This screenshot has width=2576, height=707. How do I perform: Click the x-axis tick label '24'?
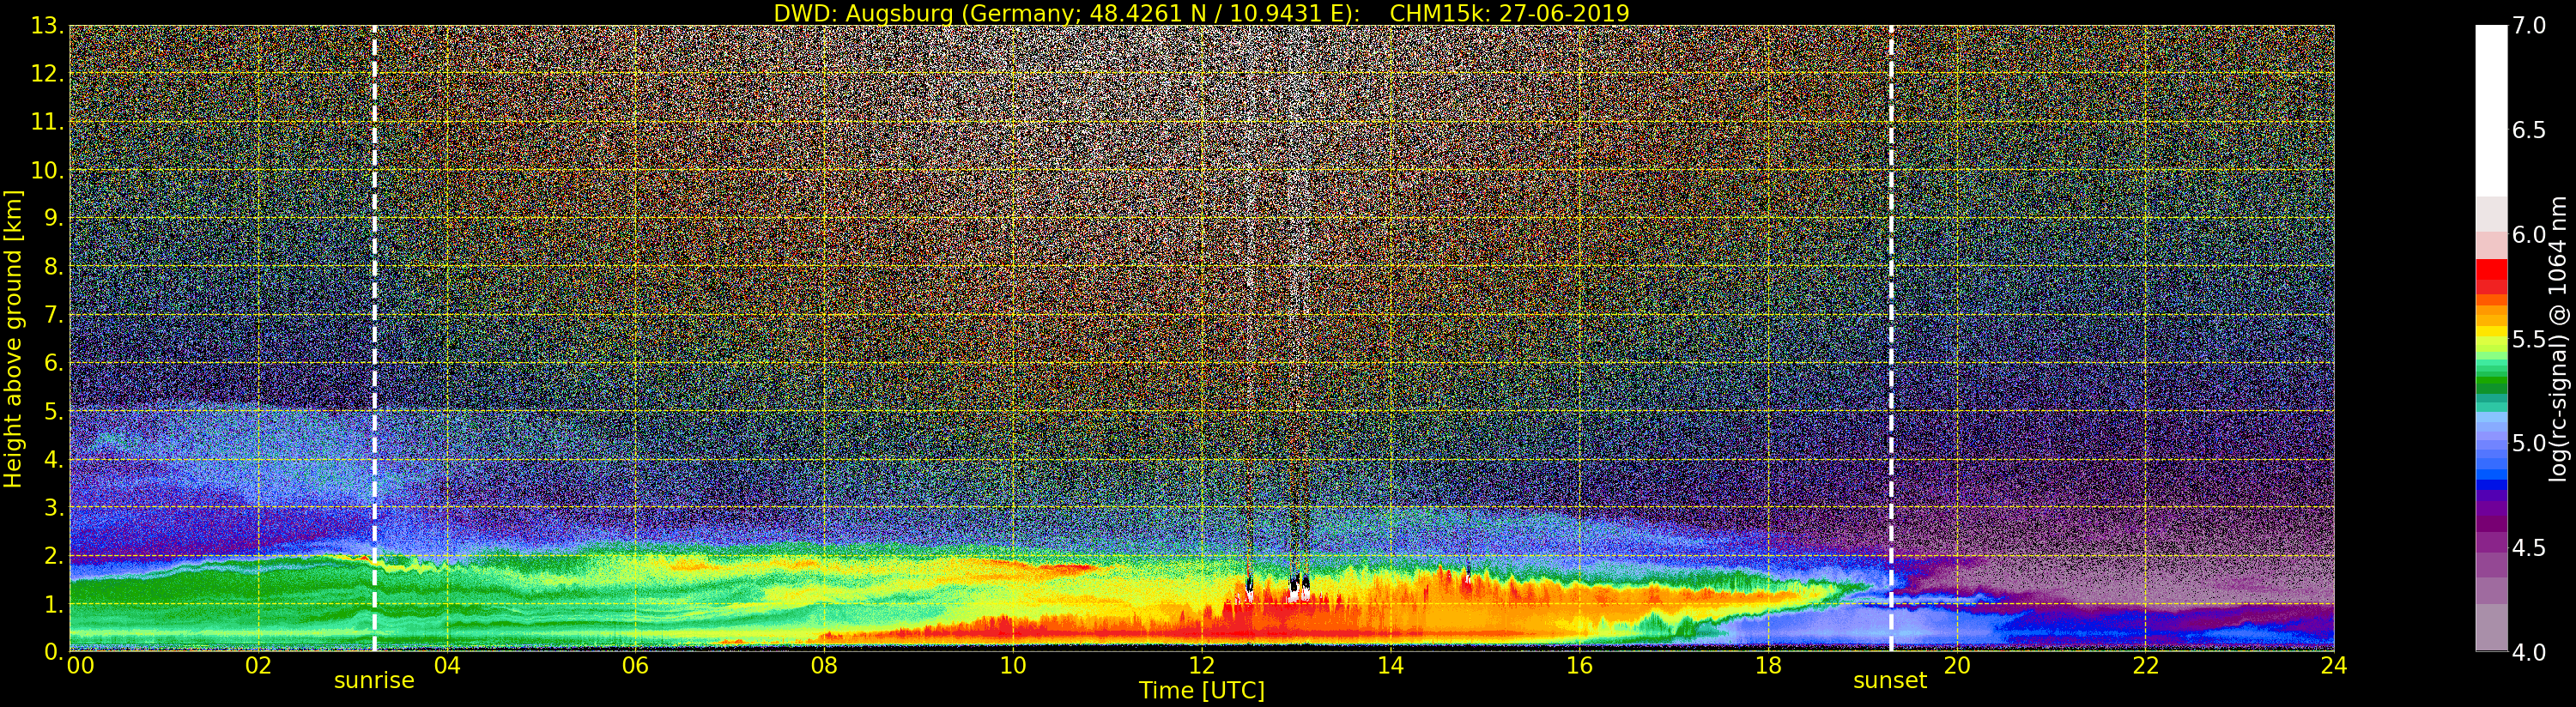coord(2333,665)
